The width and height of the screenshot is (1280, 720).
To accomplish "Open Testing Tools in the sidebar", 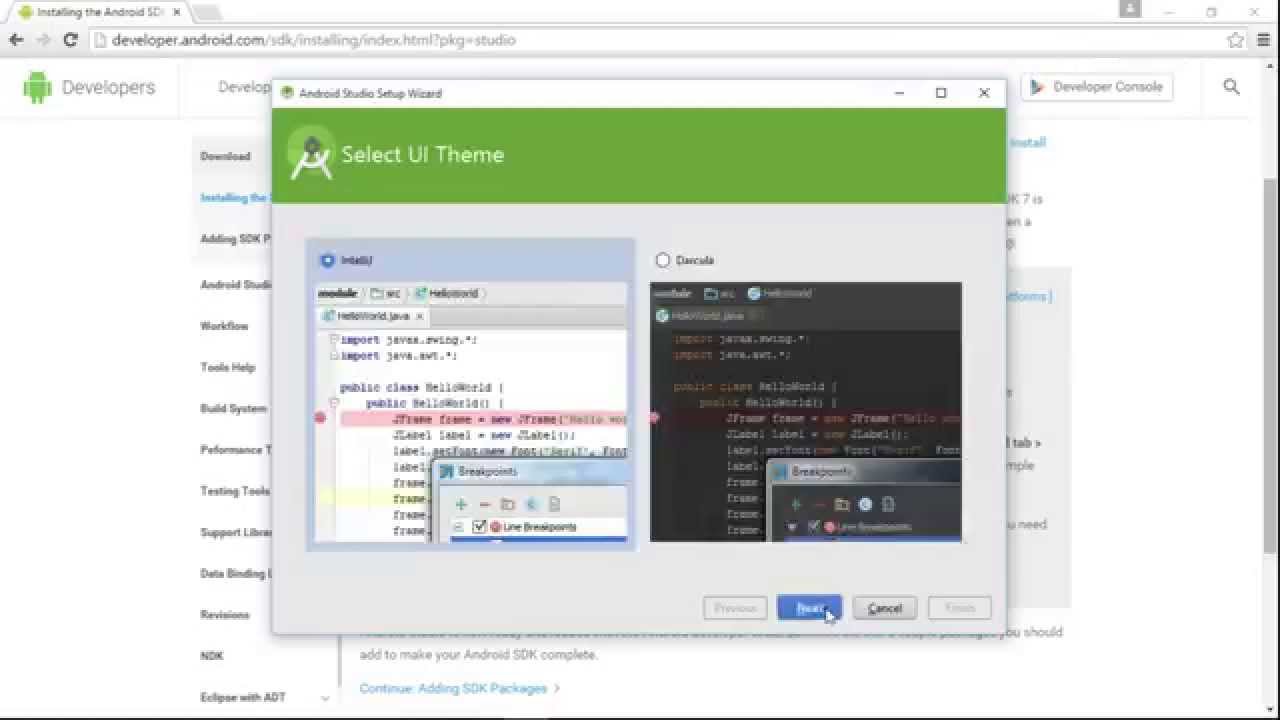I will point(235,491).
